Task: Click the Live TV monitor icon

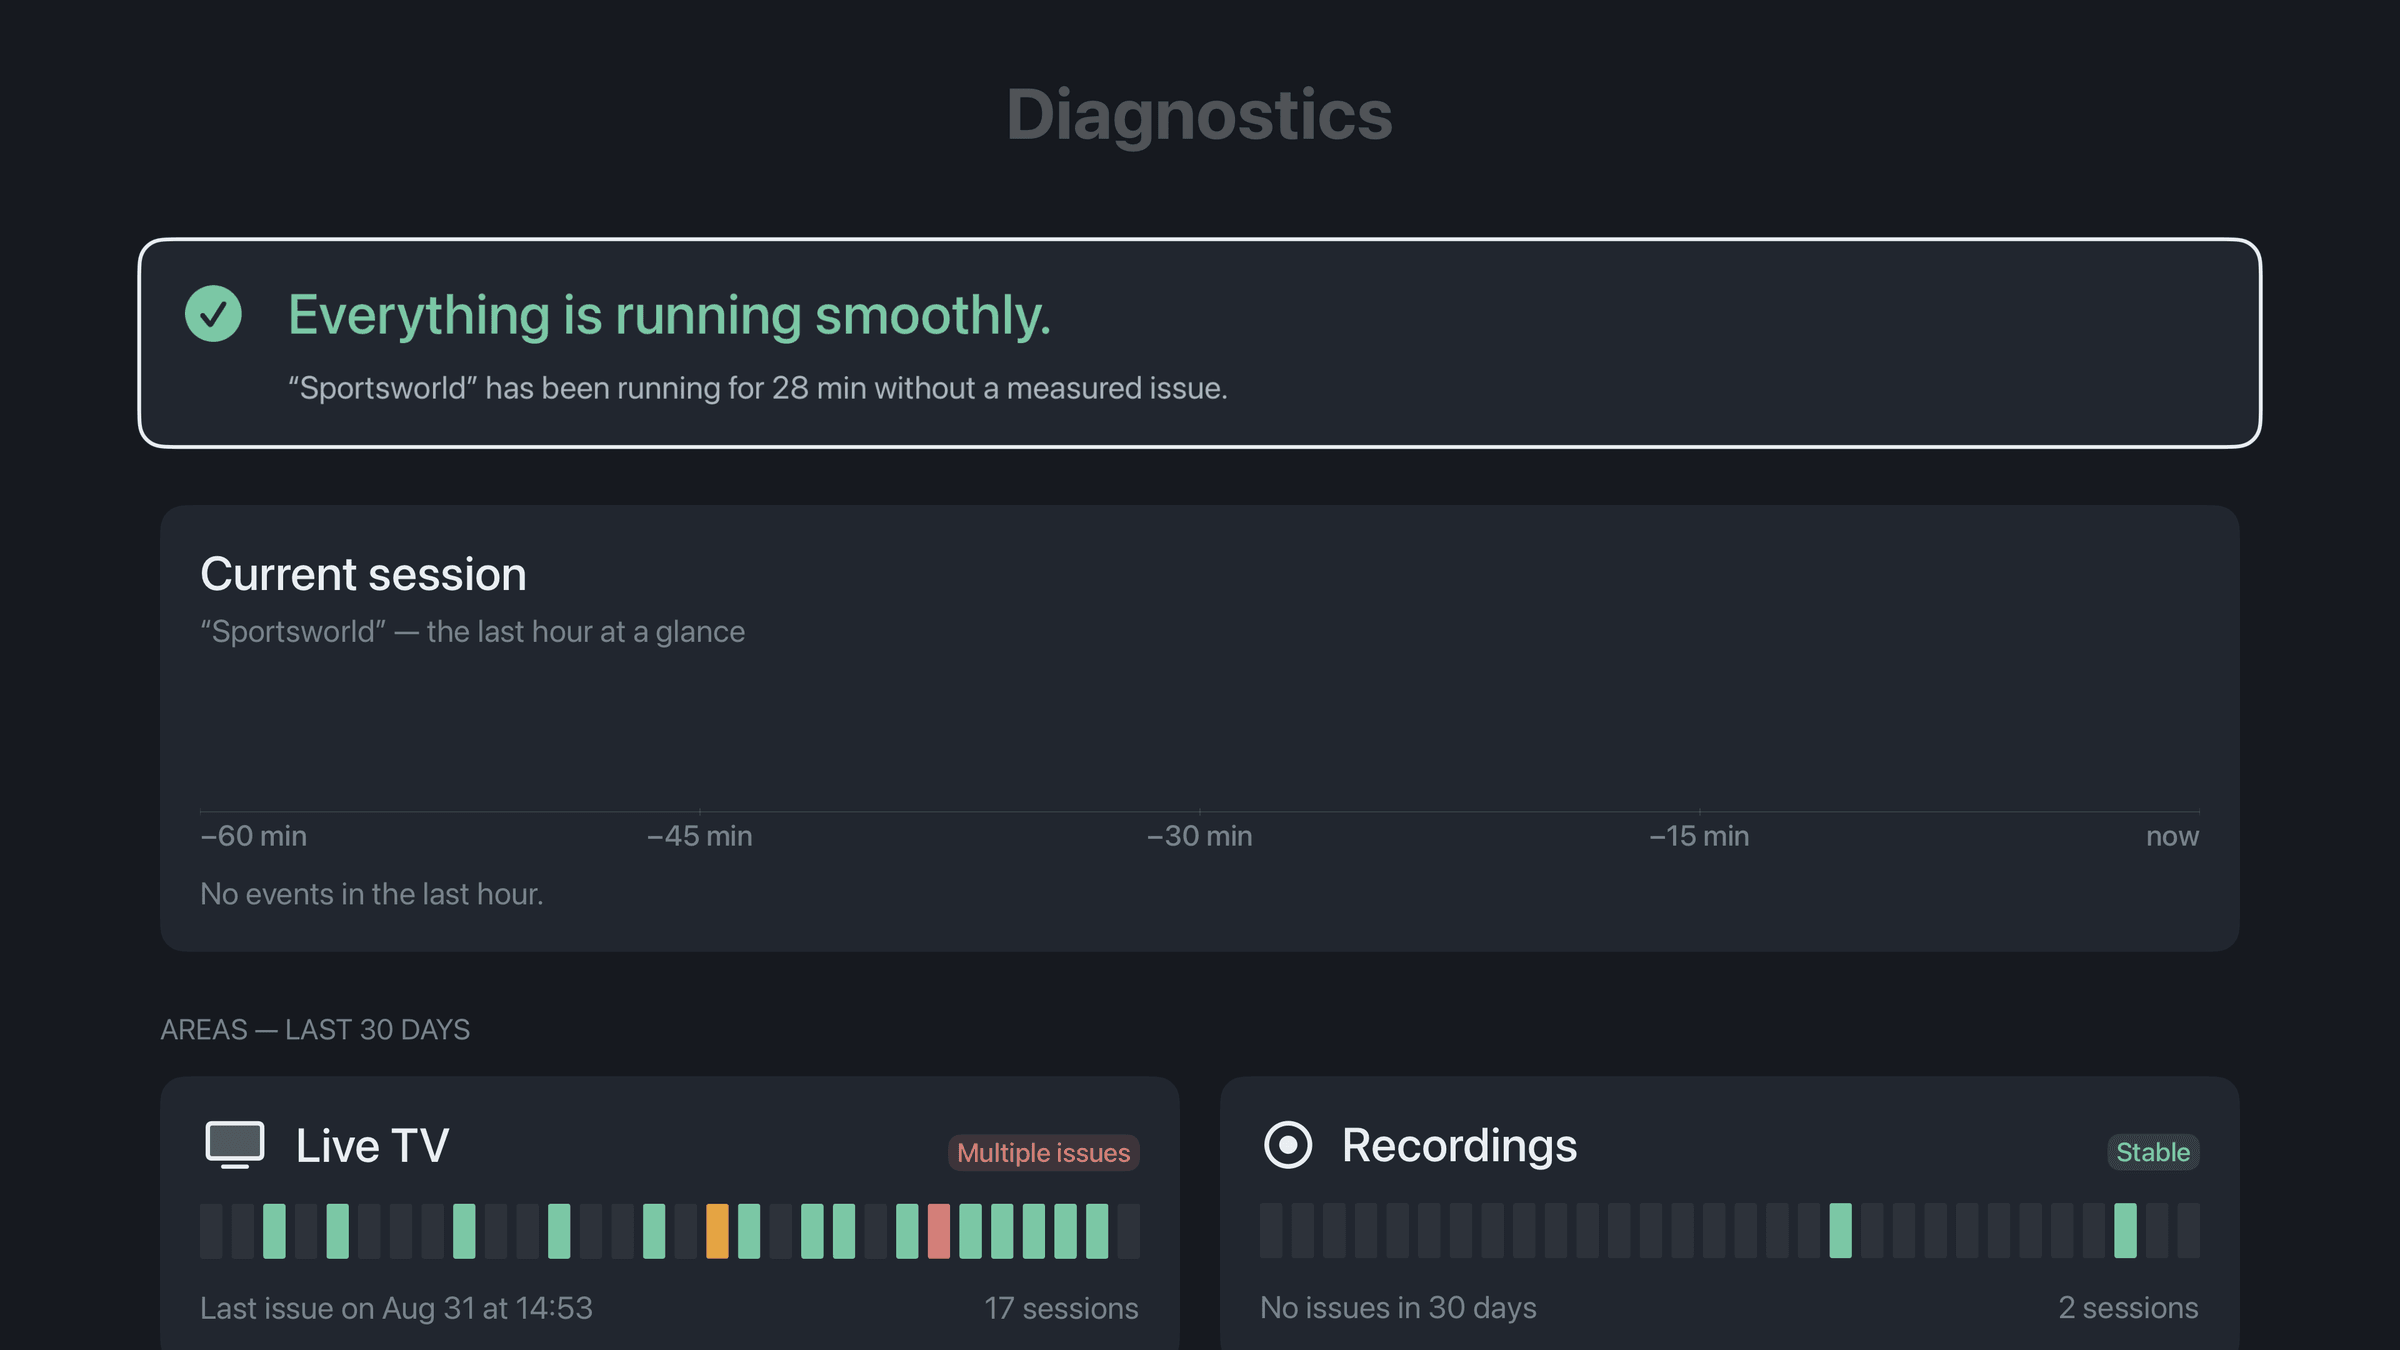Action: 235,1145
